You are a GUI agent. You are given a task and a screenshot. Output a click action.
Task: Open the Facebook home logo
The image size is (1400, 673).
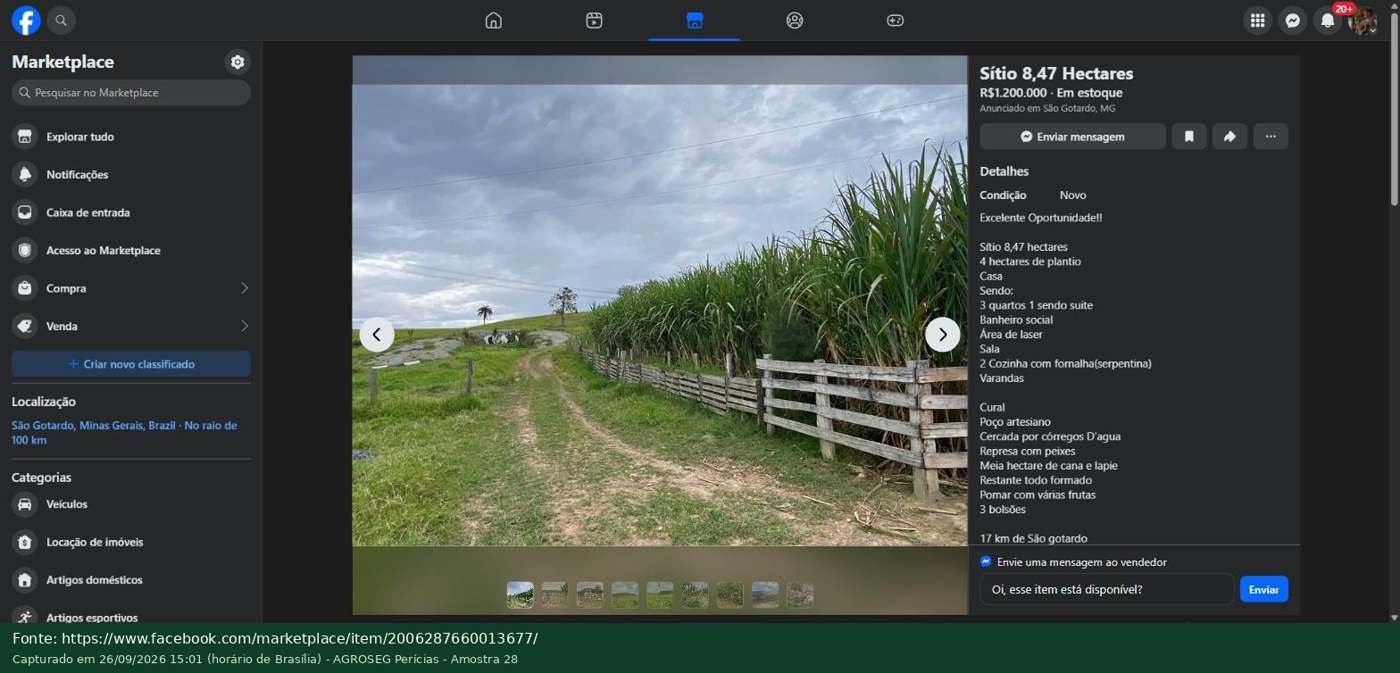[x=26, y=20]
